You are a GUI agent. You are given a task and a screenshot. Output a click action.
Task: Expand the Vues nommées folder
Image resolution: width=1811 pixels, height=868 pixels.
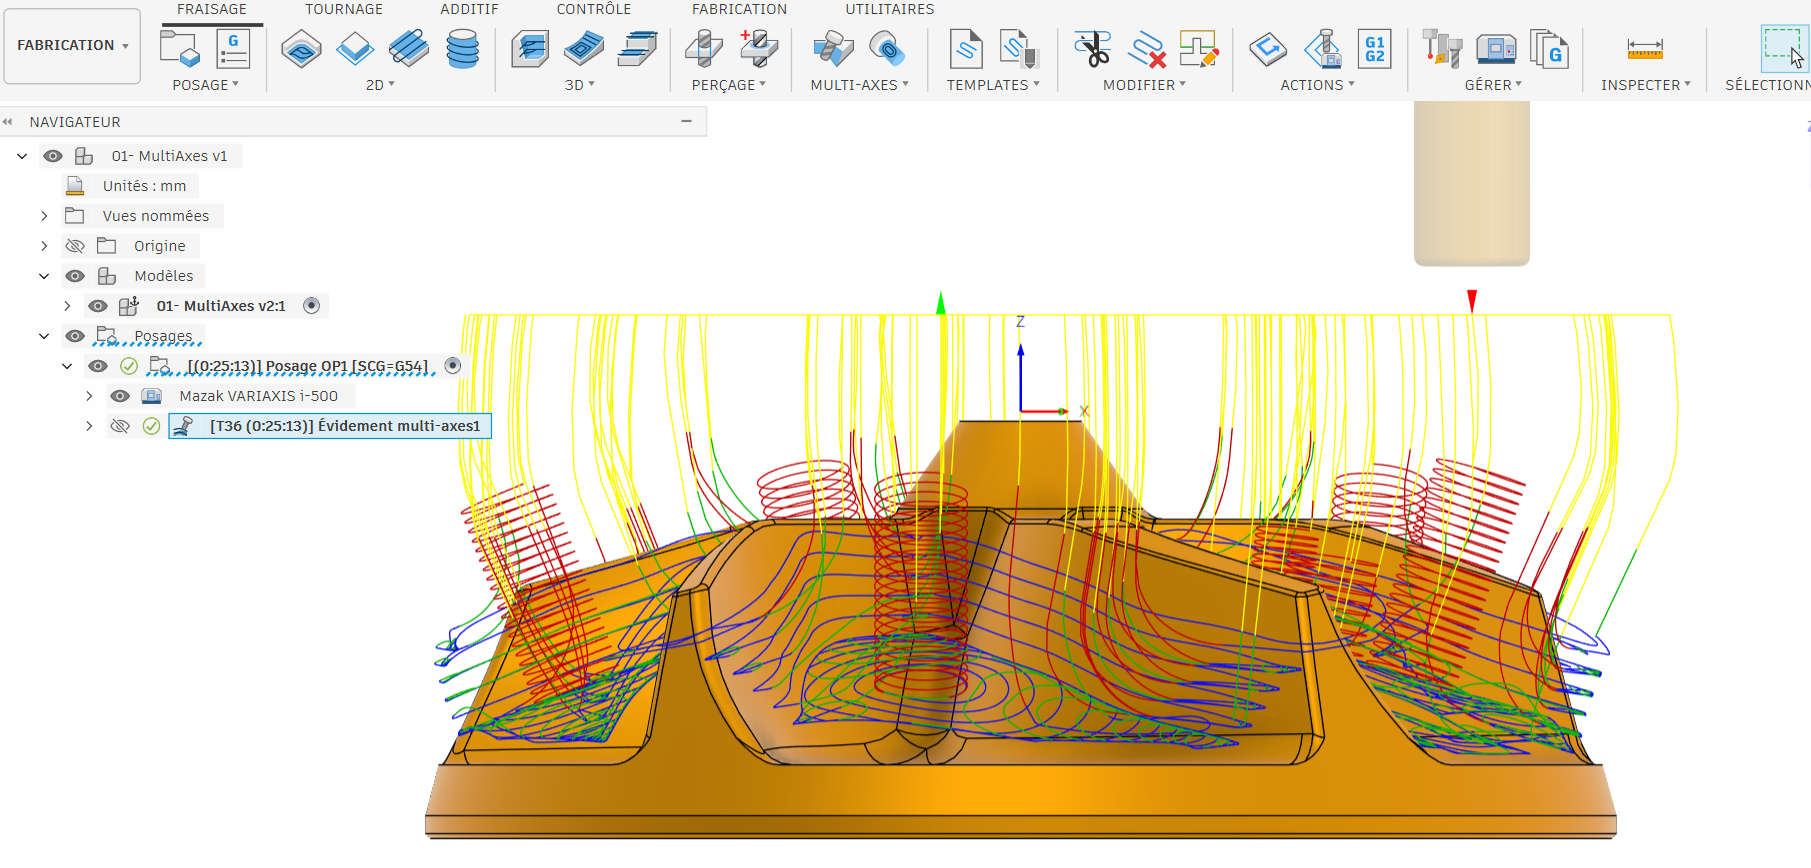point(44,216)
